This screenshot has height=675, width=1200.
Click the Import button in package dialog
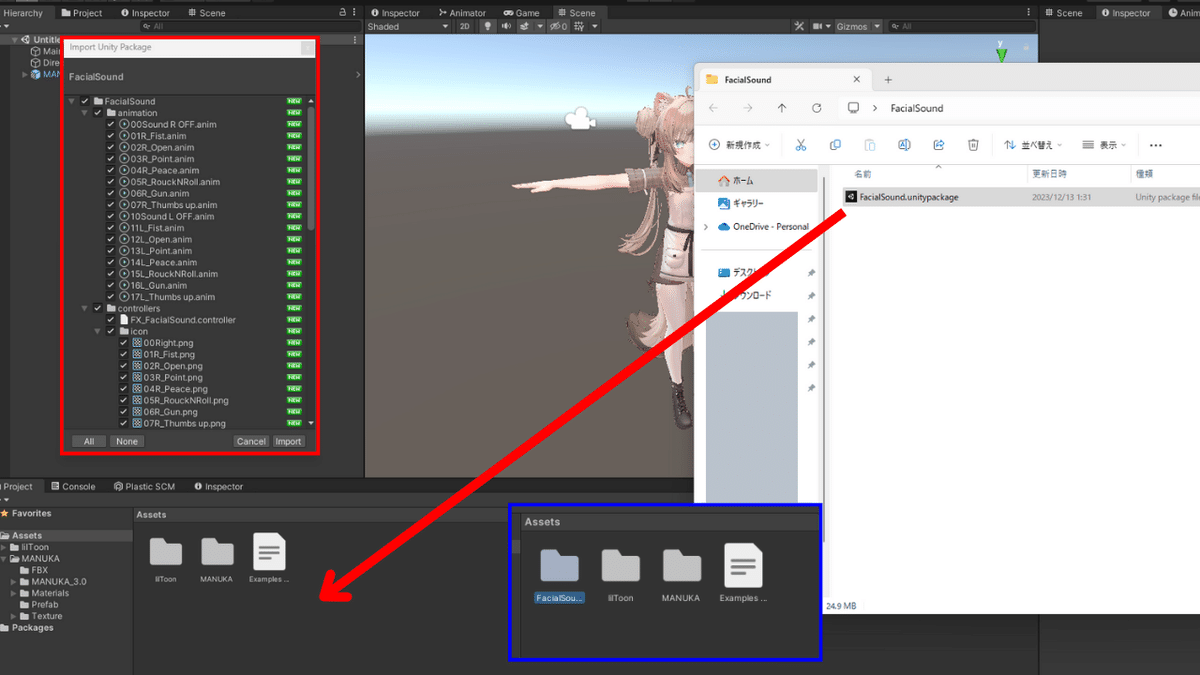[x=289, y=441]
